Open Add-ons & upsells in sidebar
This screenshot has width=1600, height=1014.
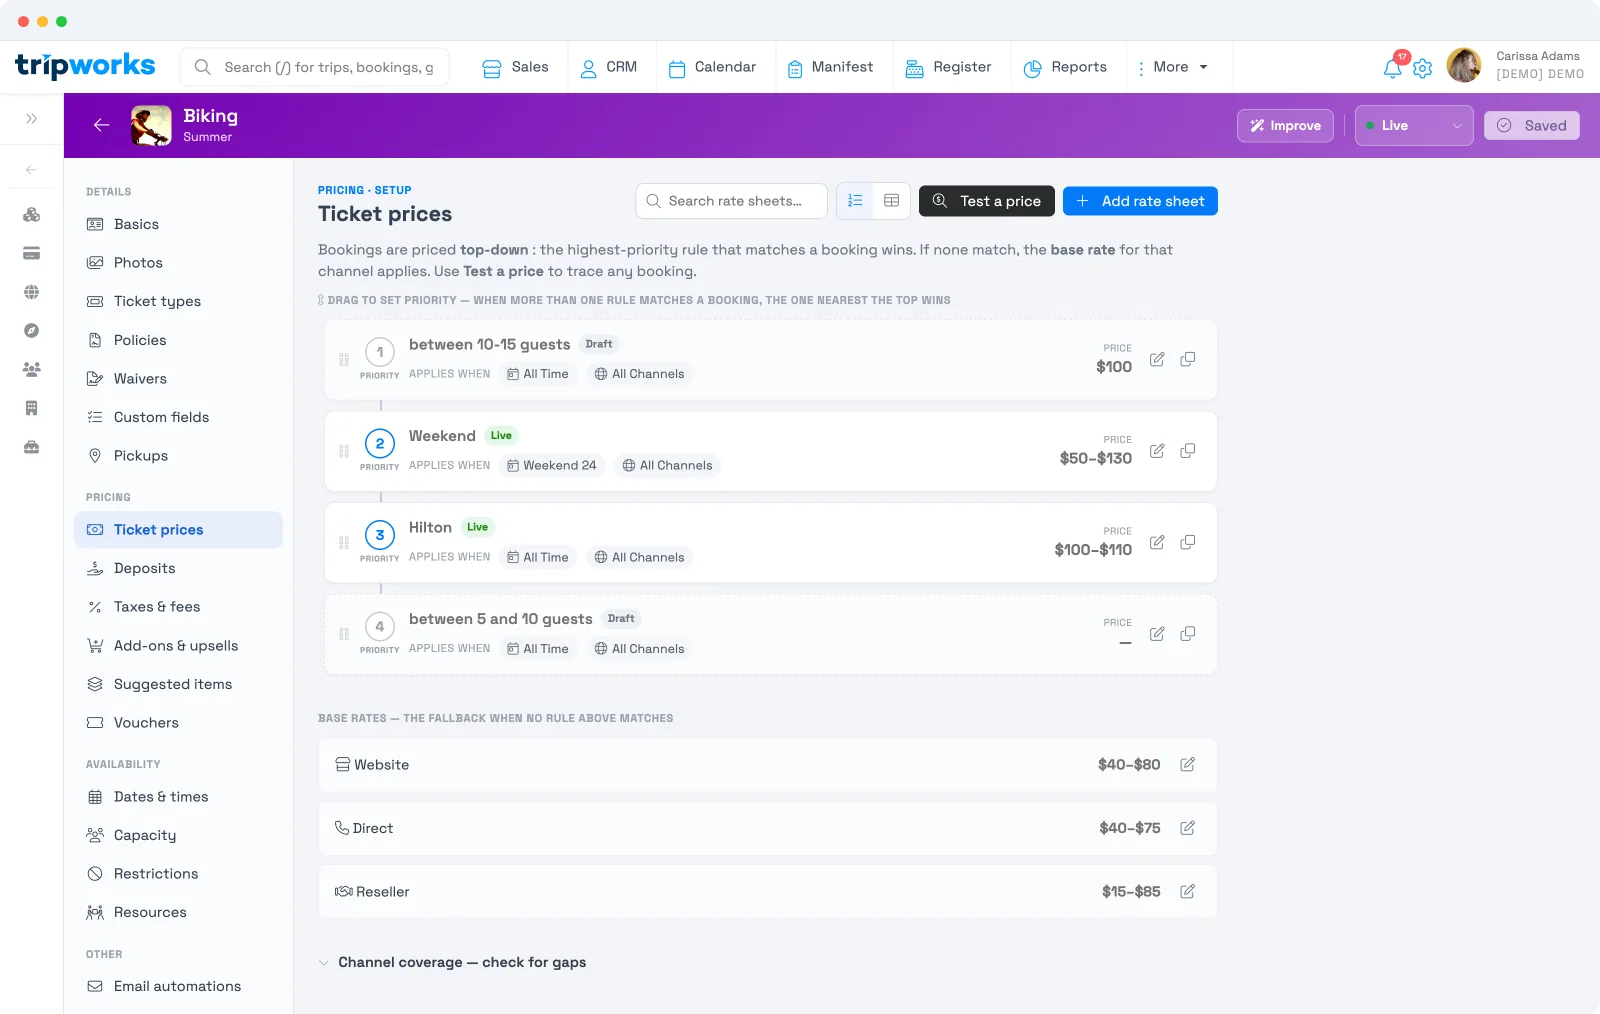click(x=178, y=645)
